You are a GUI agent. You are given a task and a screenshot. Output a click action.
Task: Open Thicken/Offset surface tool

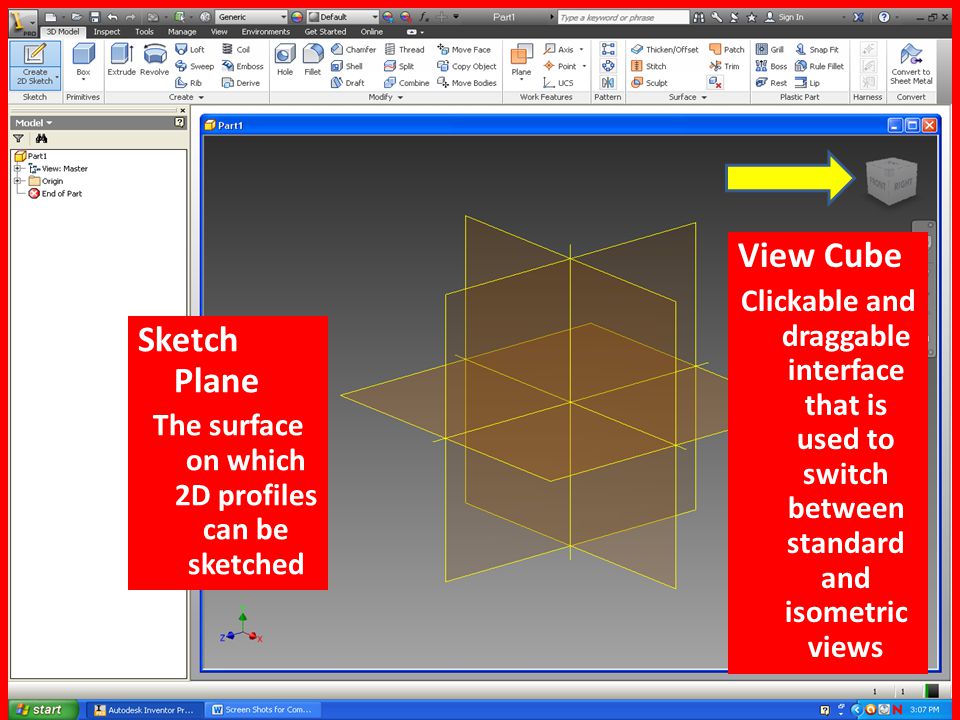(x=664, y=50)
